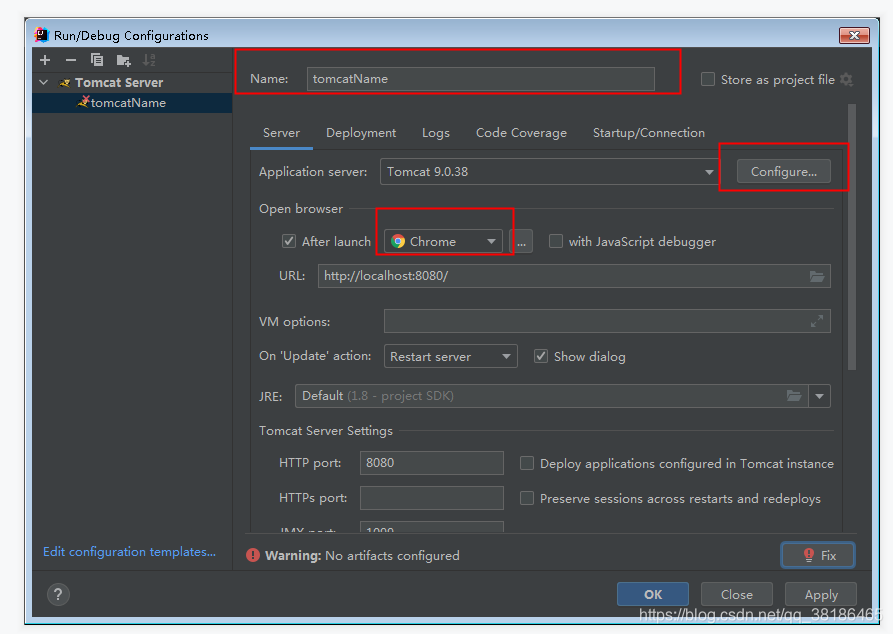Browse JRE folder icon

[794, 396]
